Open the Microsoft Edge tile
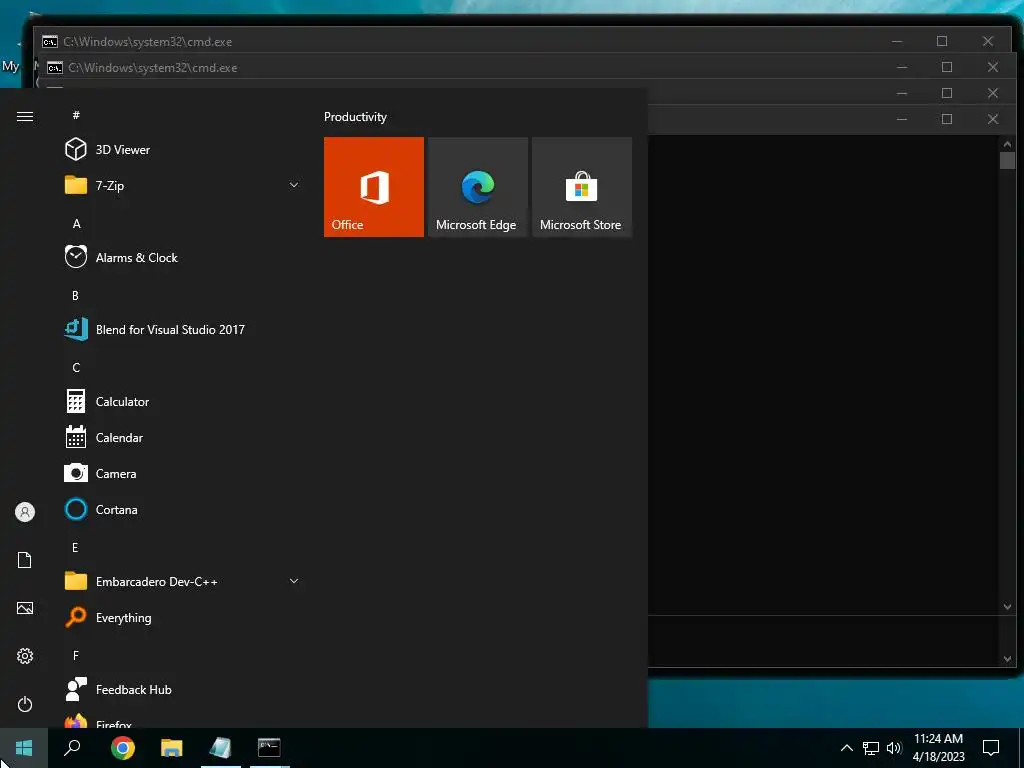1024x768 pixels. [x=477, y=187]
